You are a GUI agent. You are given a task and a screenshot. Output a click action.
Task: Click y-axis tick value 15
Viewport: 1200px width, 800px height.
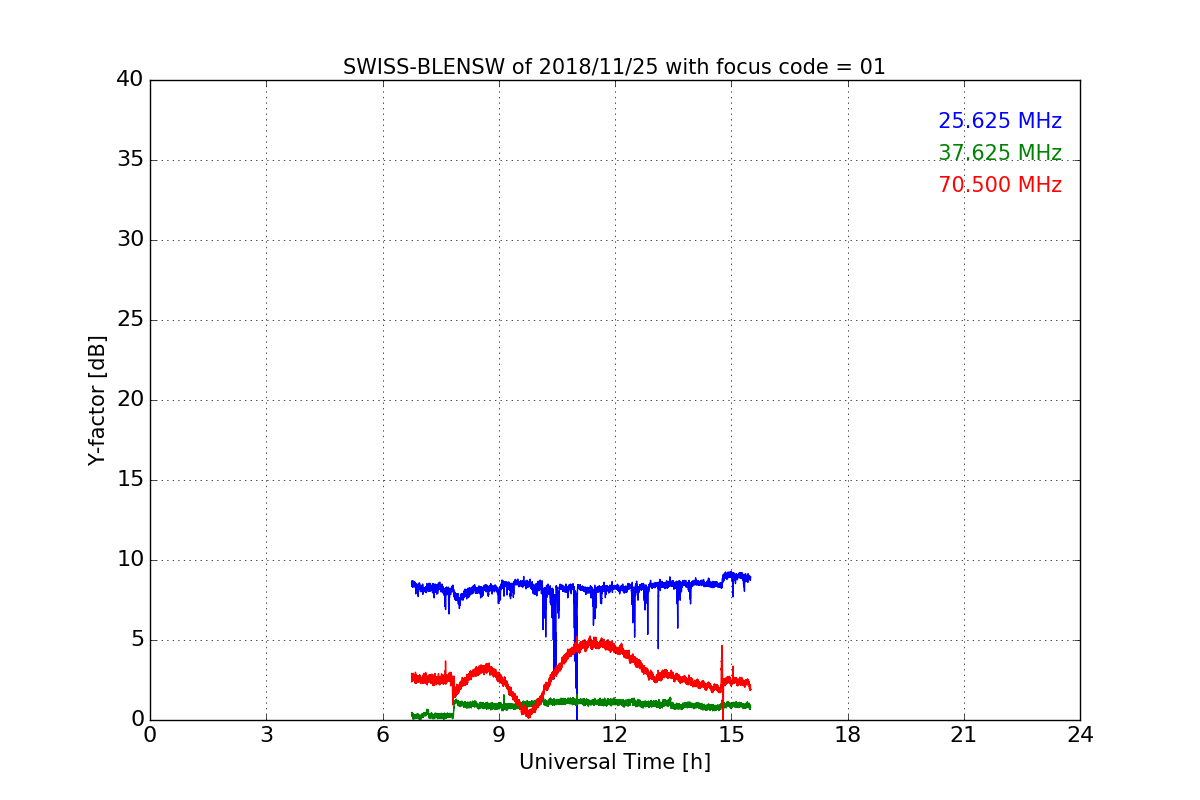(130, 480)
